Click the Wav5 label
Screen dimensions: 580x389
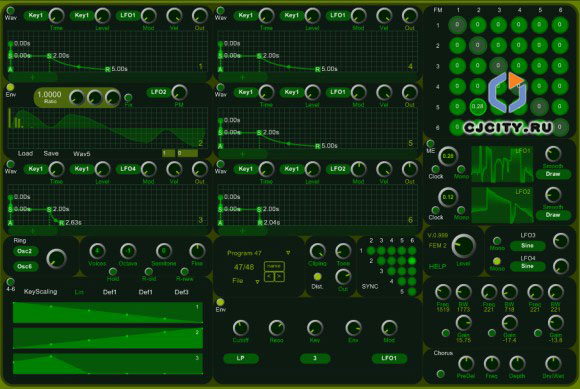coord(81,154)
